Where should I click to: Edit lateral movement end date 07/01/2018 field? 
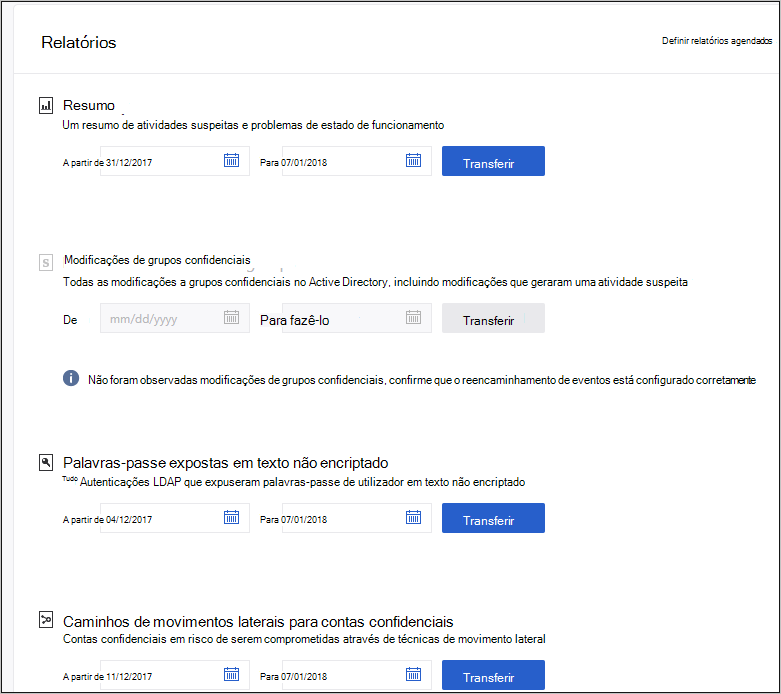[x=357, y=675]
